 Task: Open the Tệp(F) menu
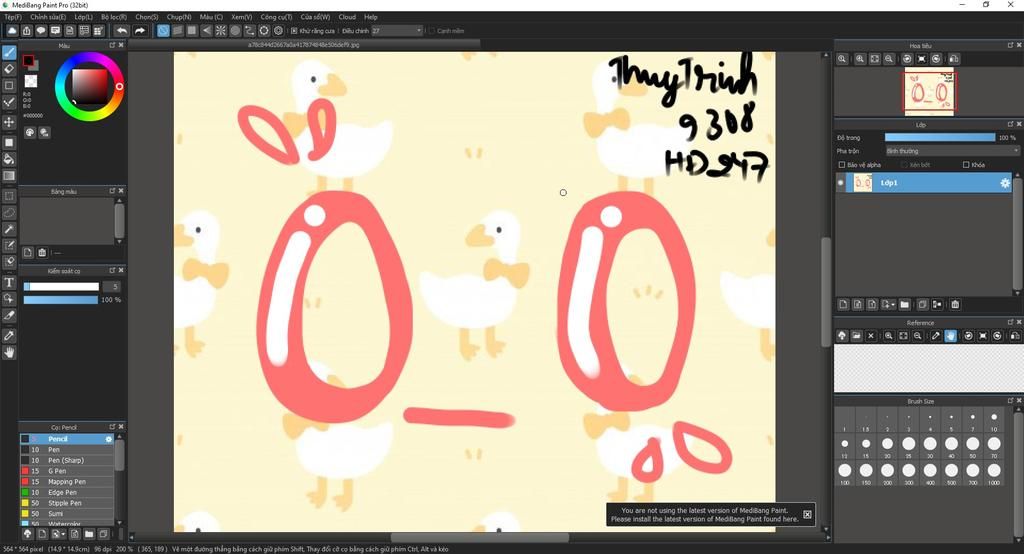(13, 17)
